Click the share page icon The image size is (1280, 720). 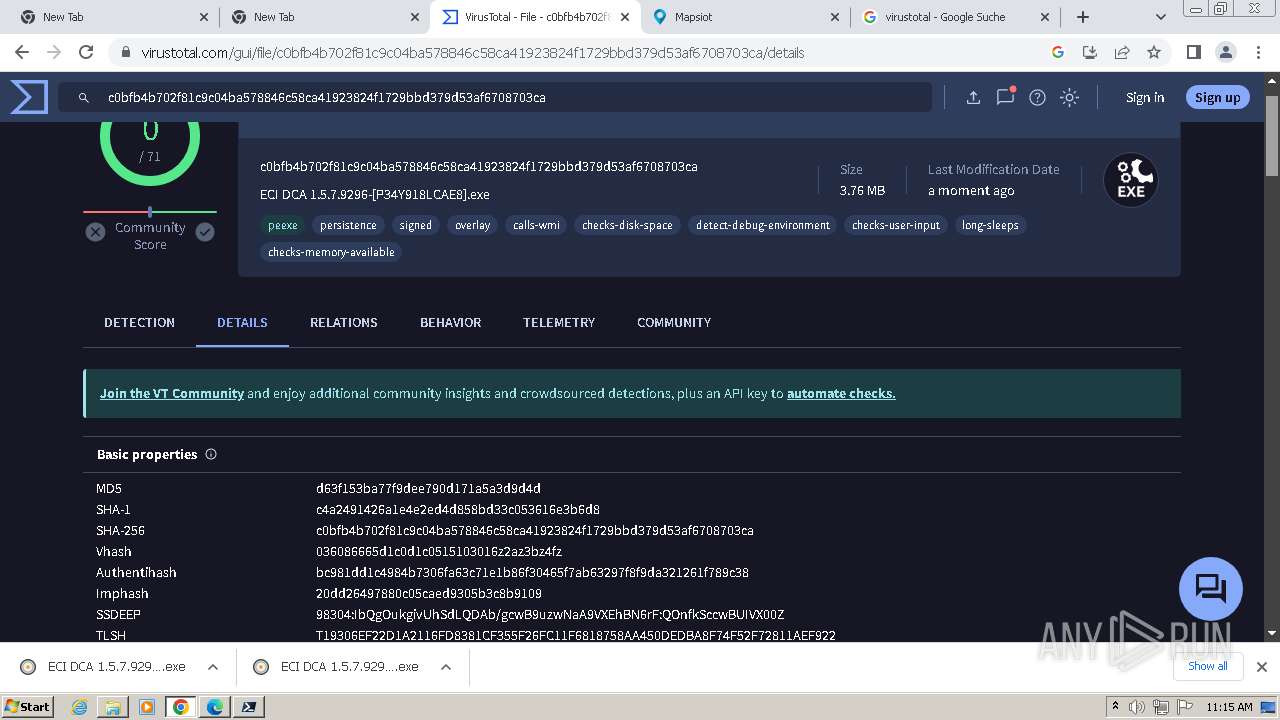(x=1122, y=52)
